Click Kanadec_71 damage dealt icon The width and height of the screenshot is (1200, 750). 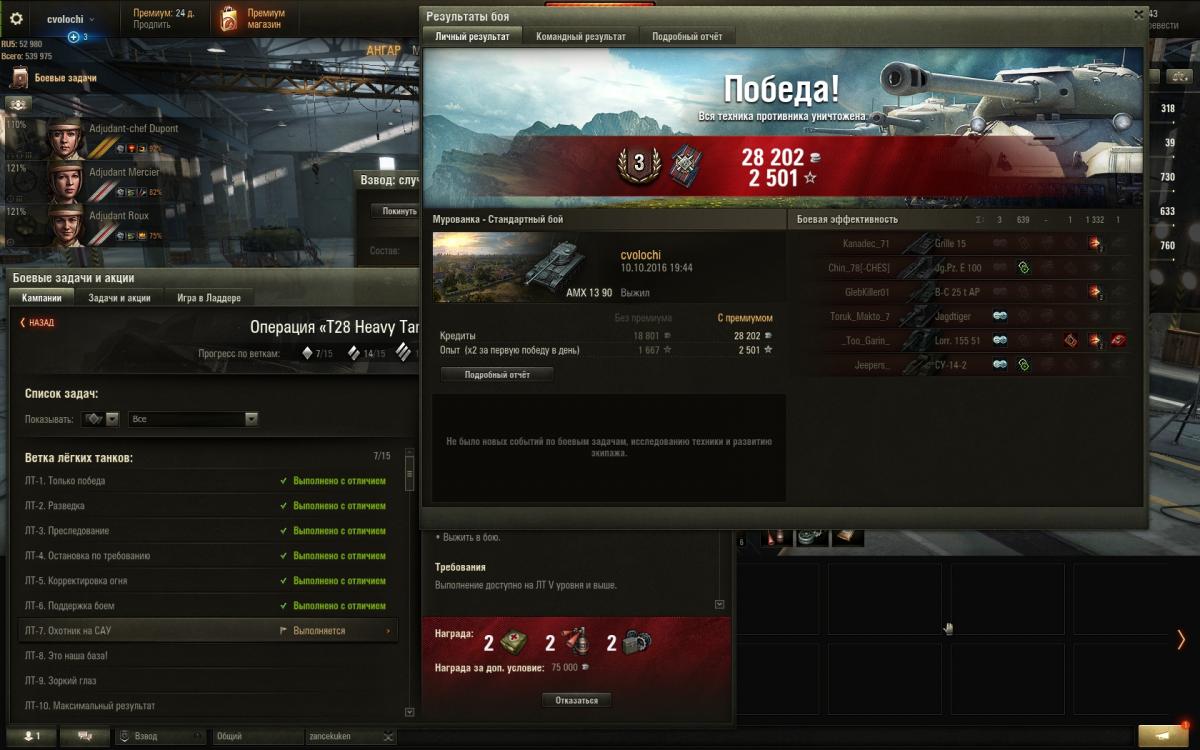[x=1095, y=243]
